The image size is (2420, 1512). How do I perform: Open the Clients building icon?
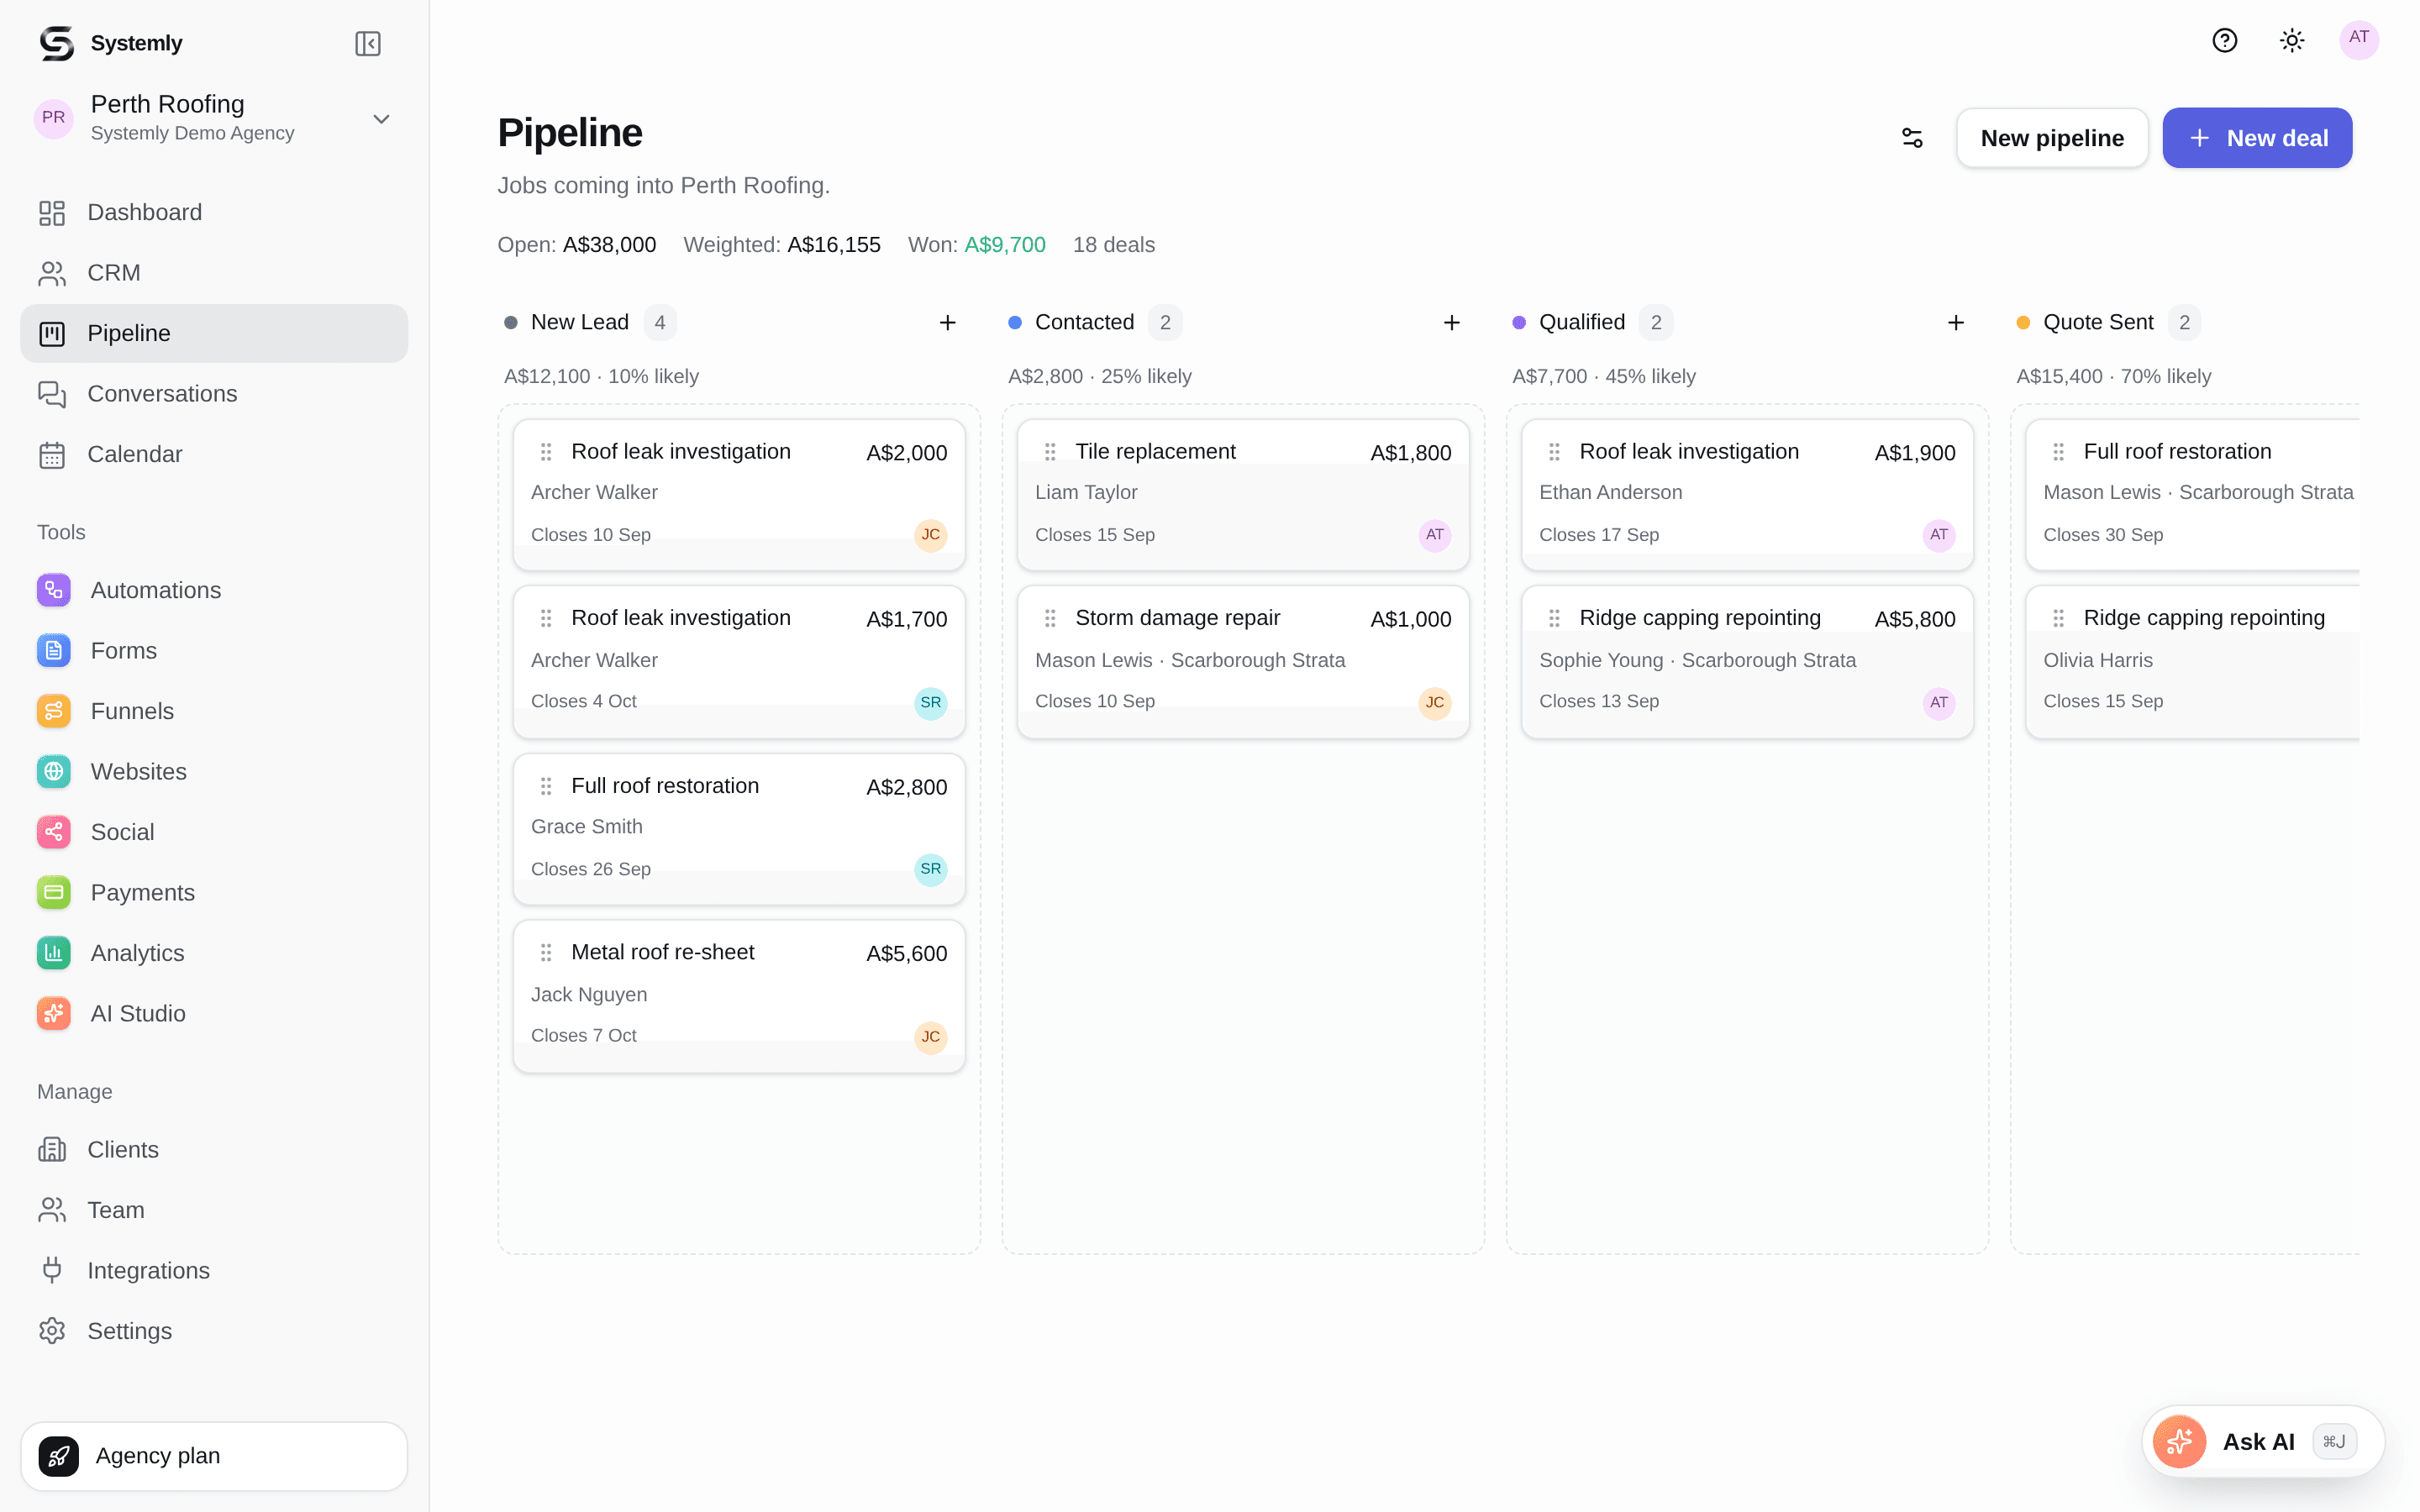(52, 1149)
